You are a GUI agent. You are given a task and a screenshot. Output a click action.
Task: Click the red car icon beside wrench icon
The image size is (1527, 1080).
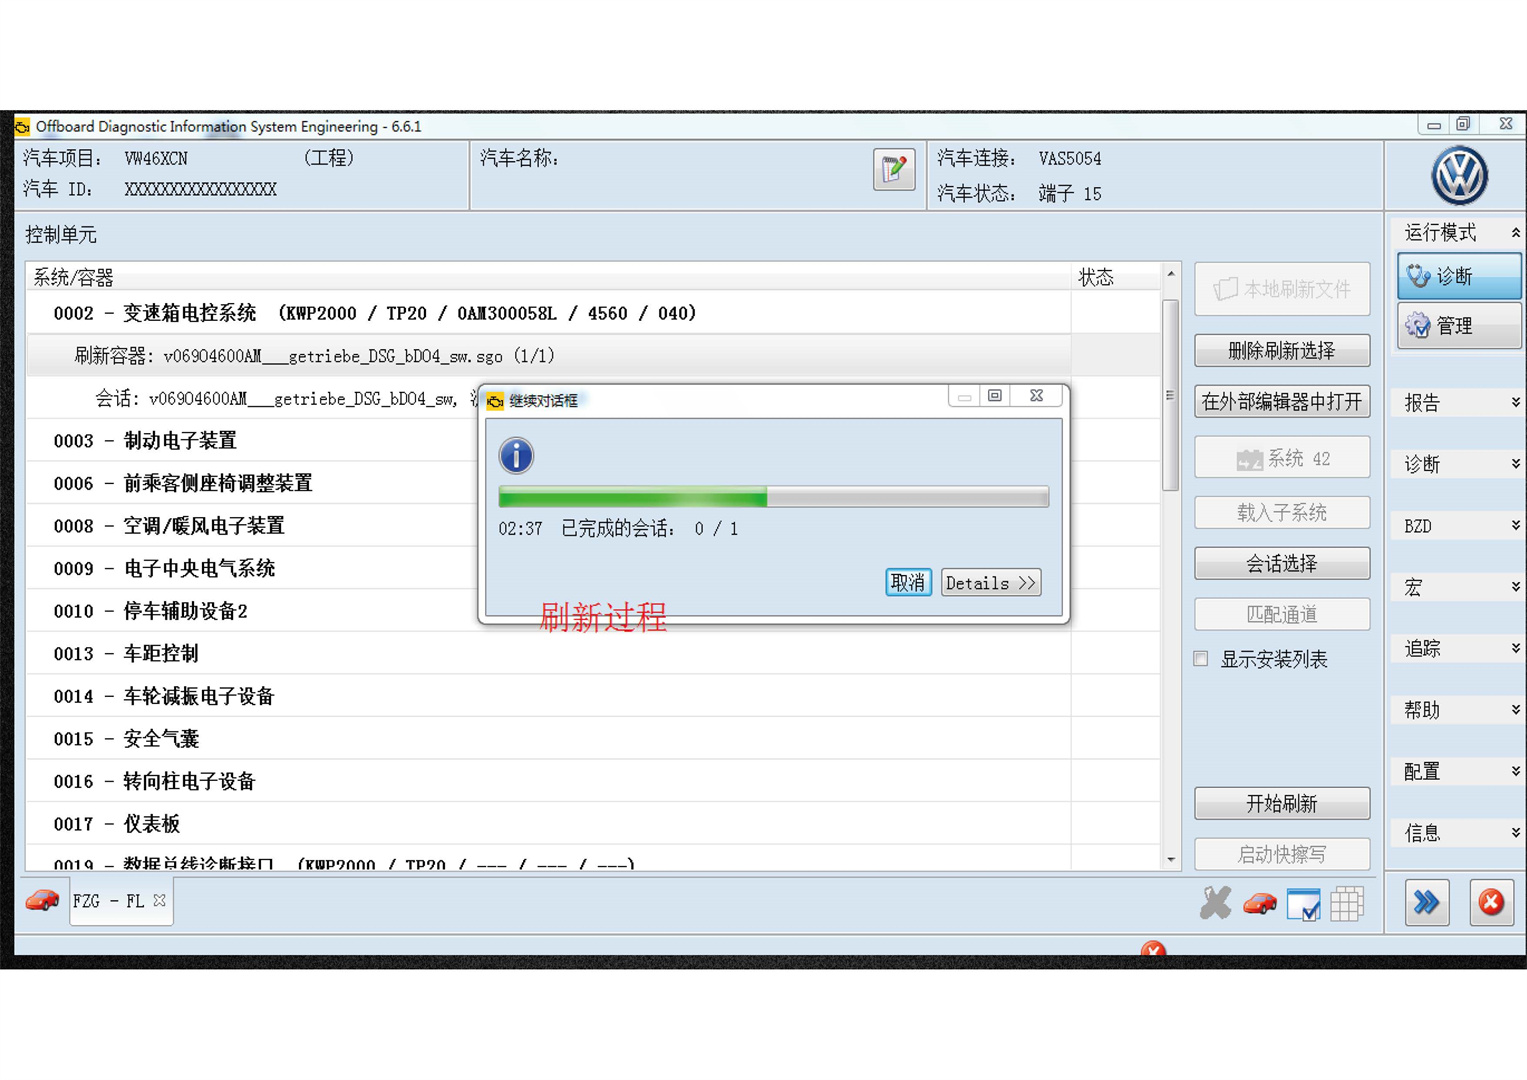coord(1259,904)
